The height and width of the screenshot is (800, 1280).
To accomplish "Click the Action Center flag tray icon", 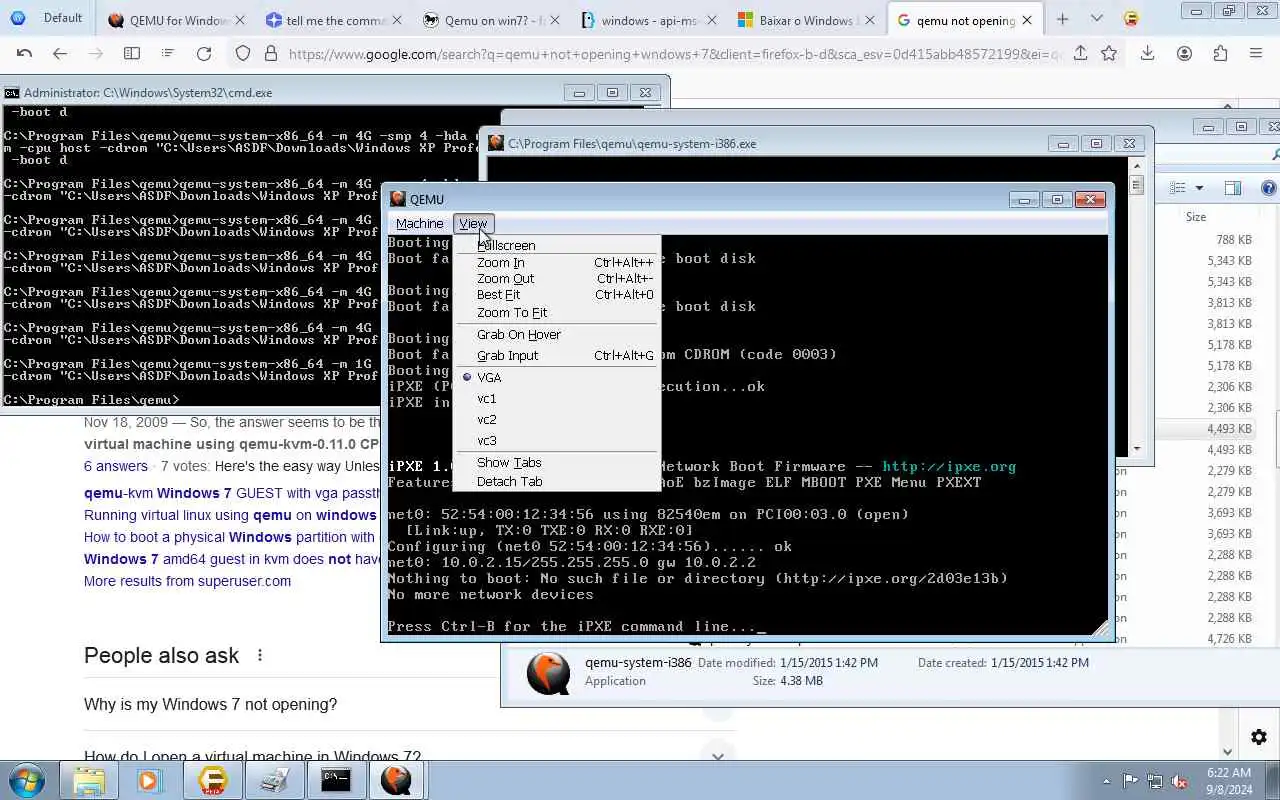I will [1130, 781].
